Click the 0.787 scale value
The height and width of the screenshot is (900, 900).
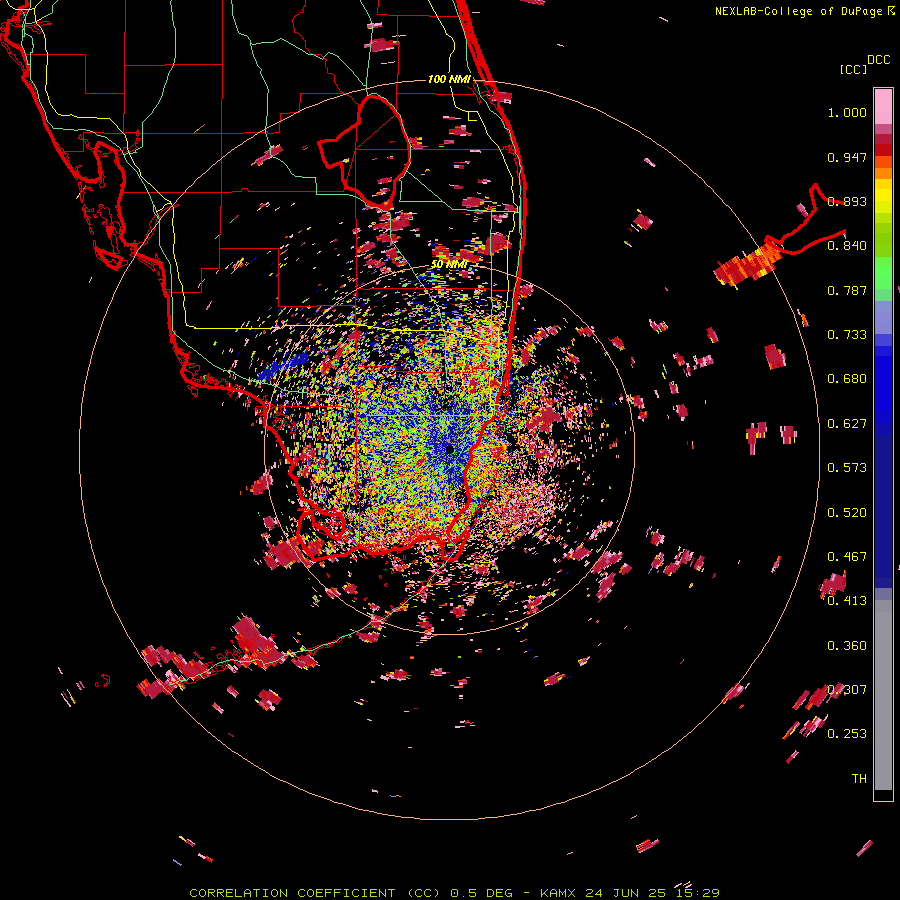click(847, 290)
